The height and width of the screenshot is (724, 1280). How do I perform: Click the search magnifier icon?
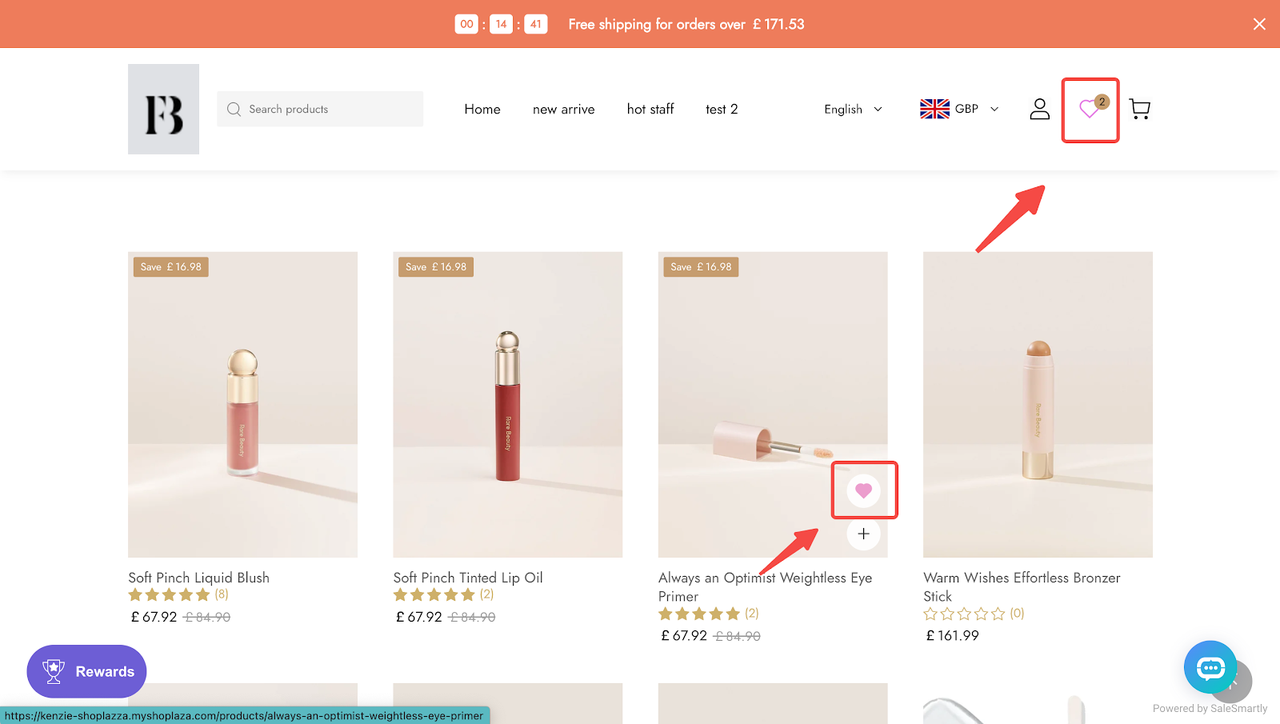click(234, 109)
